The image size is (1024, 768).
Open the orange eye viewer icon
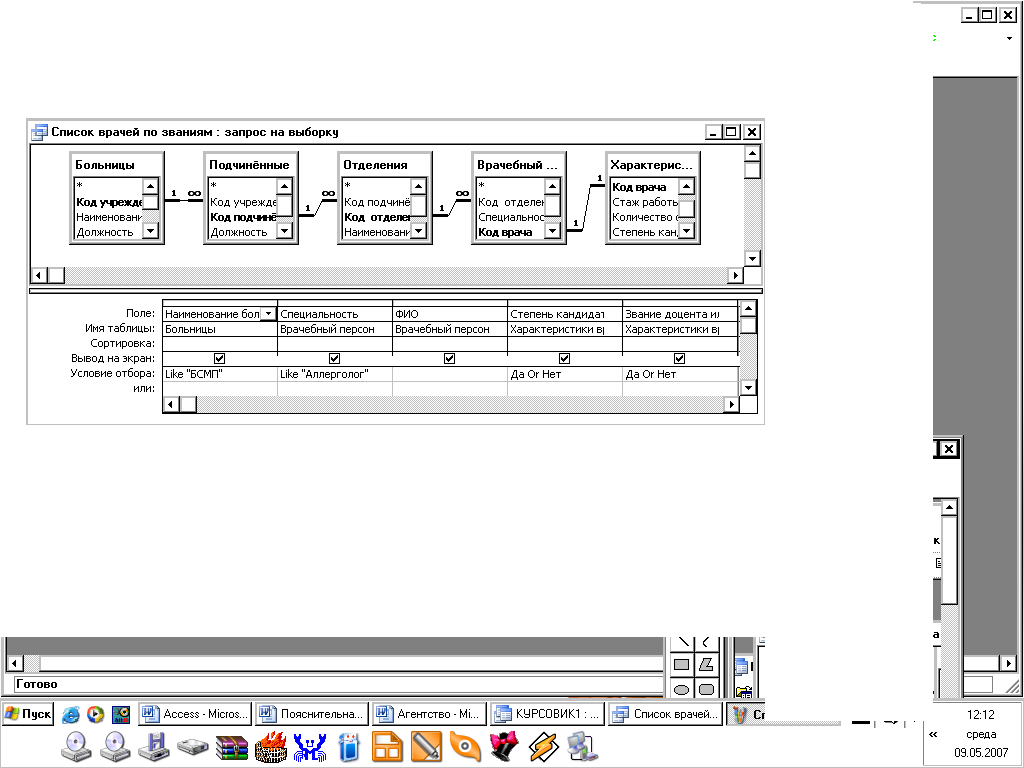point(465,747)
